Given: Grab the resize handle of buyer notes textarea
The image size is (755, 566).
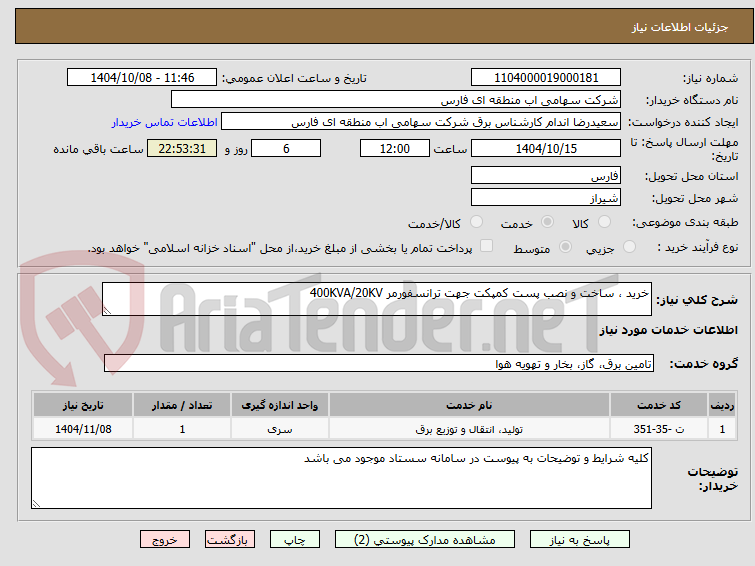Looking at the screenshot, I should 36,503.
